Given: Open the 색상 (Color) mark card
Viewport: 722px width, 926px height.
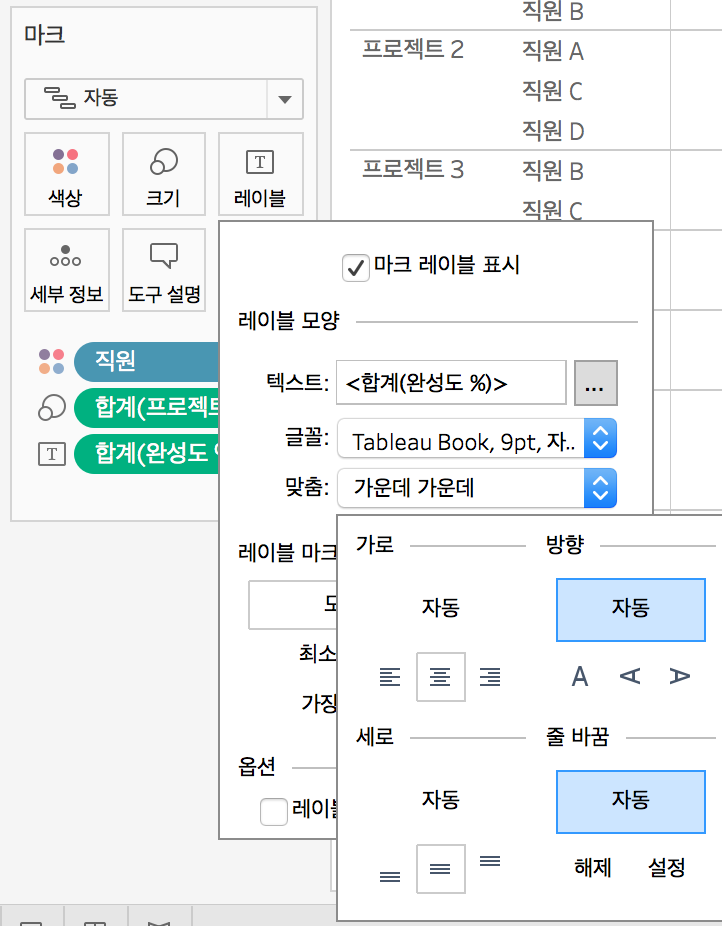Looking at the screenshot, I should [x=66, y=174].
